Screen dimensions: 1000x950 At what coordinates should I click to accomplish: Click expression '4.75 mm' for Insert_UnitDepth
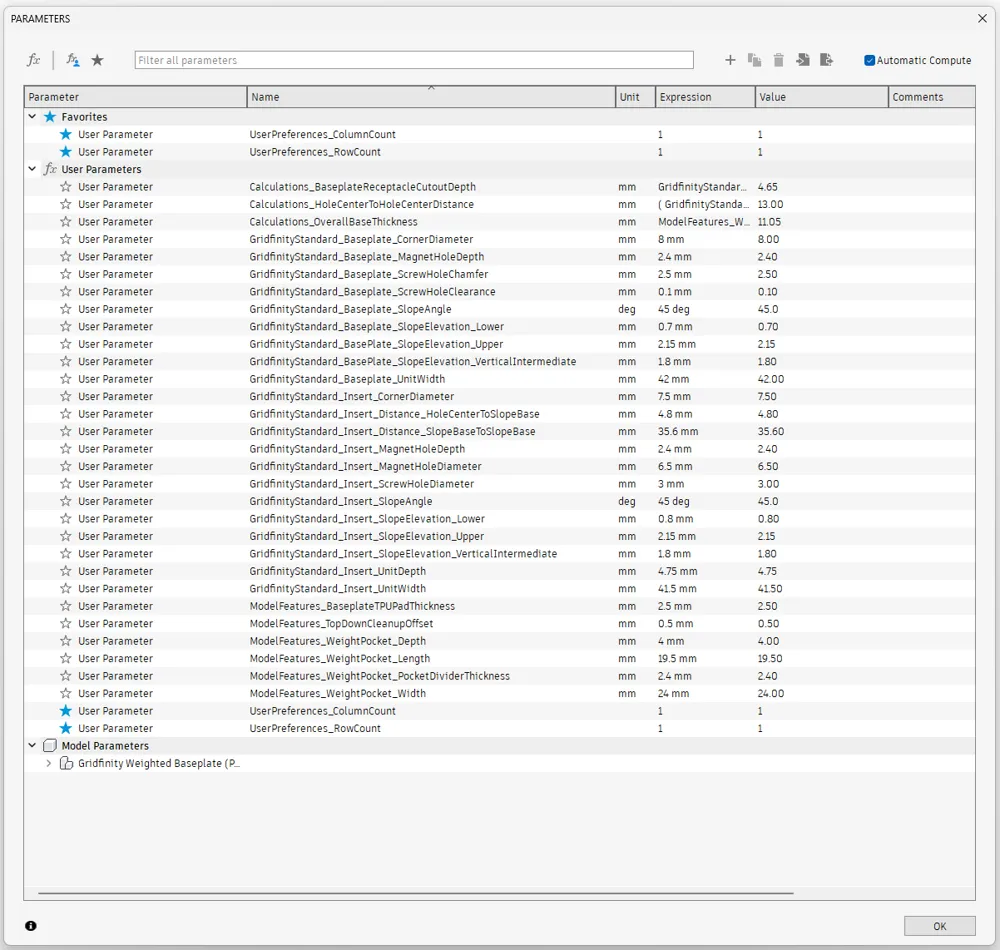pos(677,571)
